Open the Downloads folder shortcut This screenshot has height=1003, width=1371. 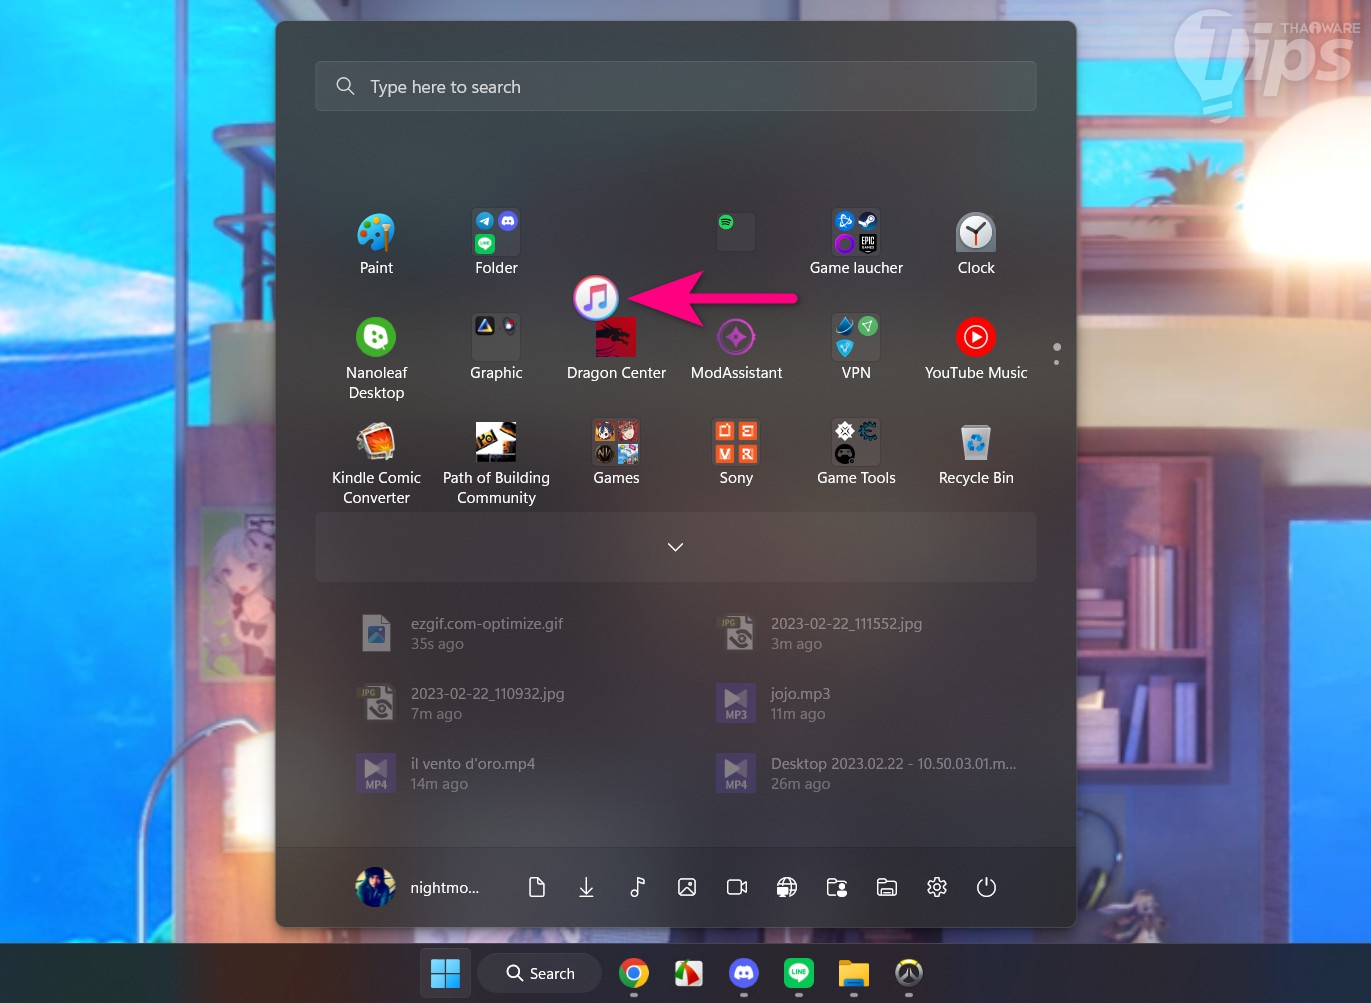point(587,887)
